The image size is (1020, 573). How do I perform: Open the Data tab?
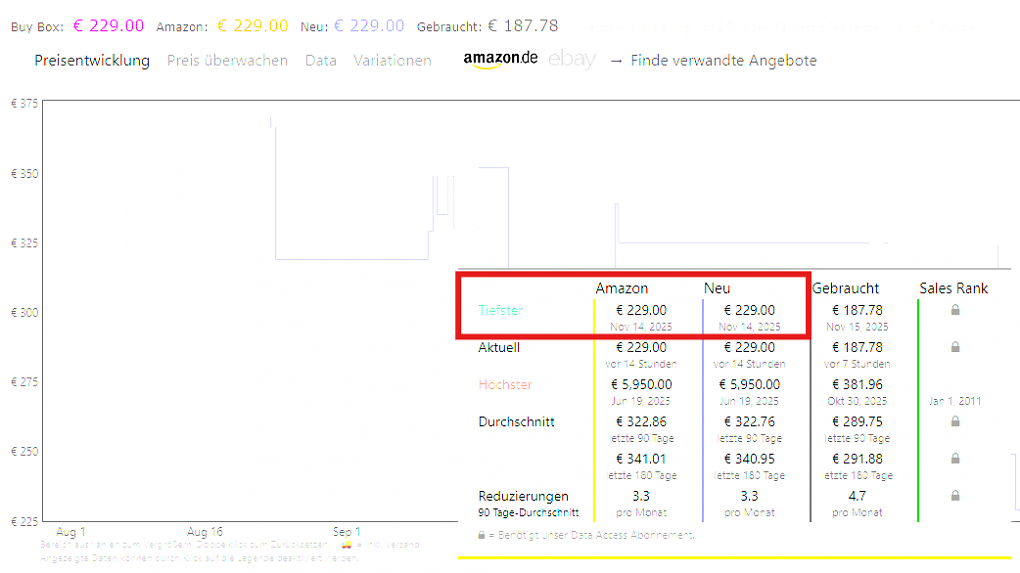coord(321,60)
